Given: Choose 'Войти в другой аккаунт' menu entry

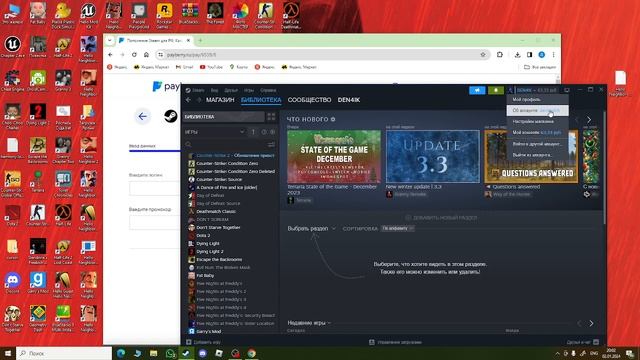Looking at the screenshot, I should pyautogui.click(x=538, y=144).
